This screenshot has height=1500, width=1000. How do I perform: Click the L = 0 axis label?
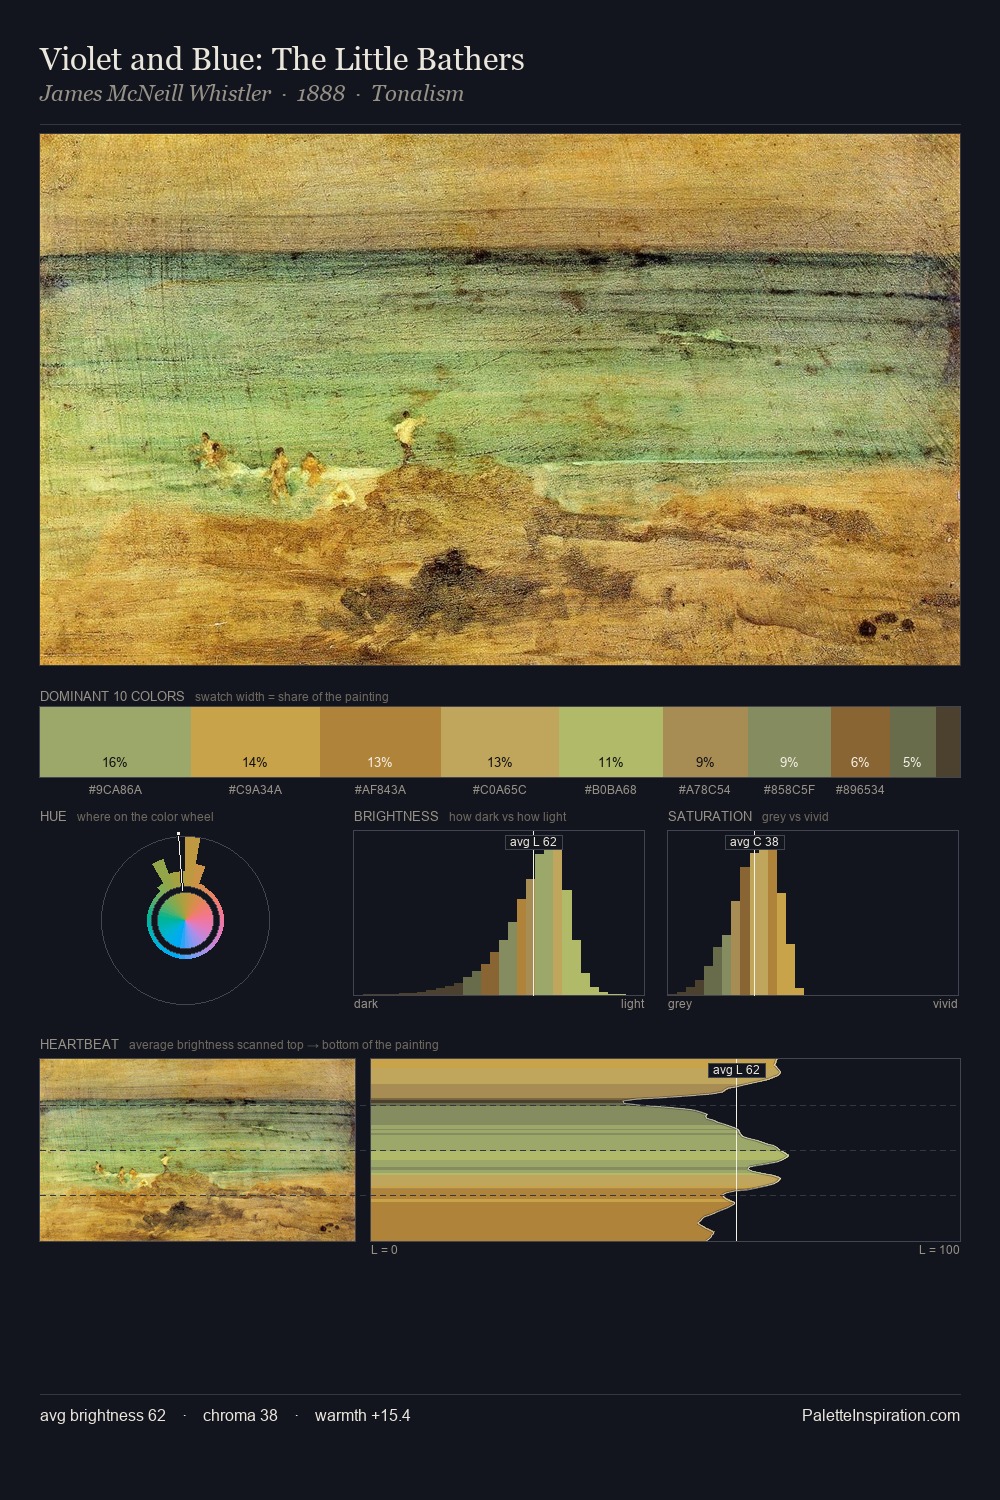[x=385, y=1250]
